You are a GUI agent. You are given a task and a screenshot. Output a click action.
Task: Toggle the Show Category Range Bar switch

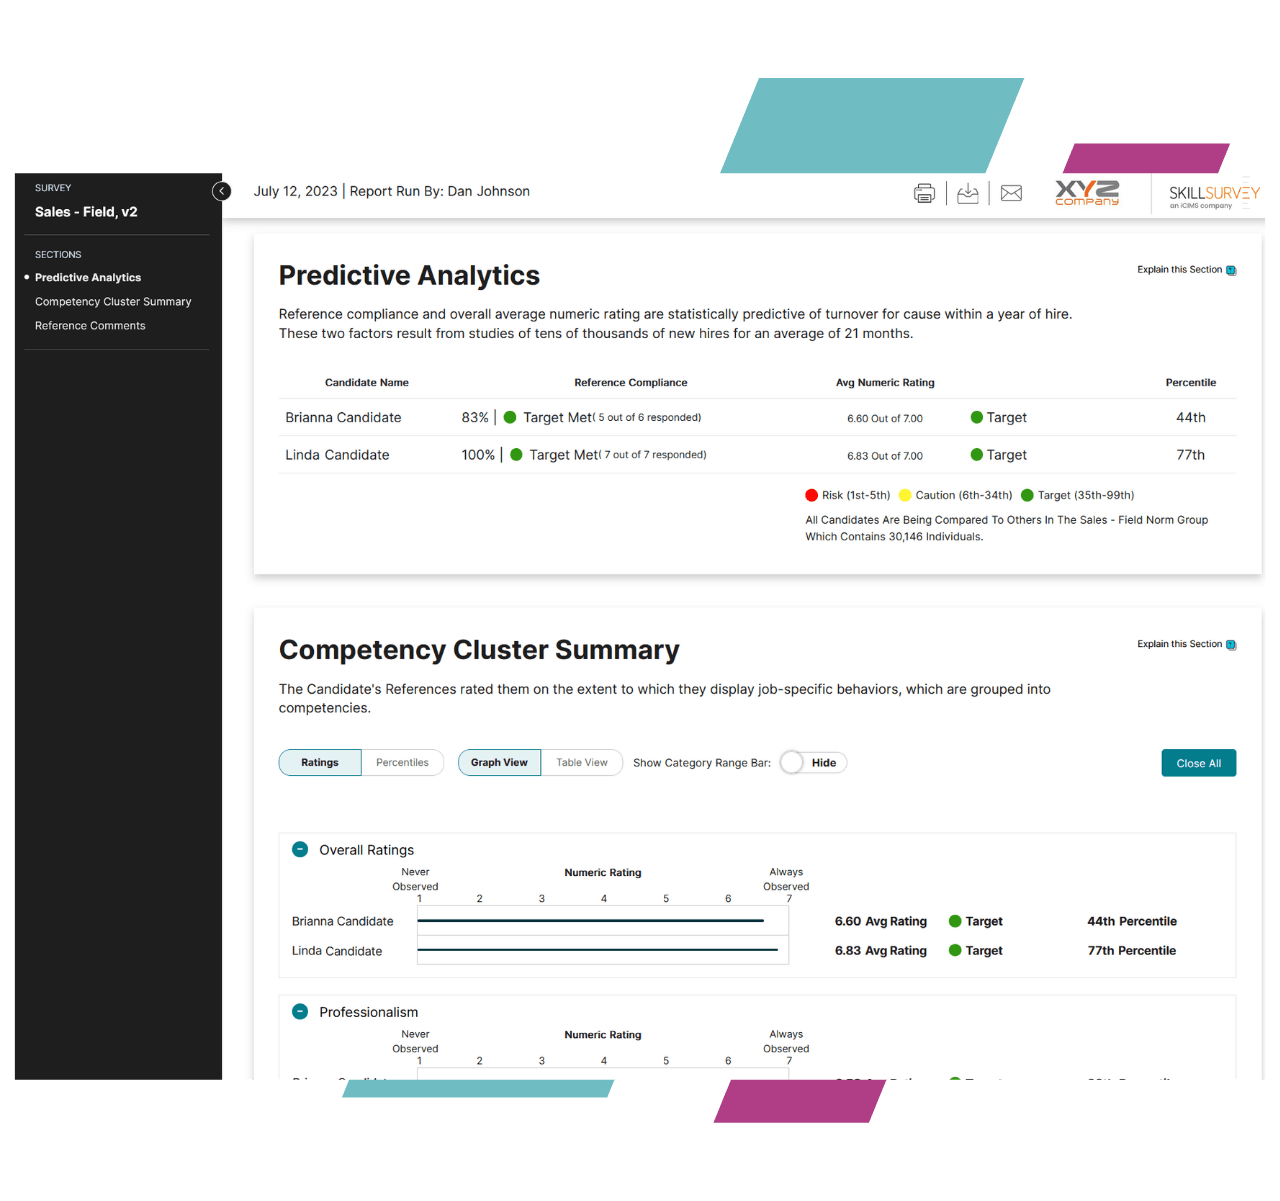793,763
